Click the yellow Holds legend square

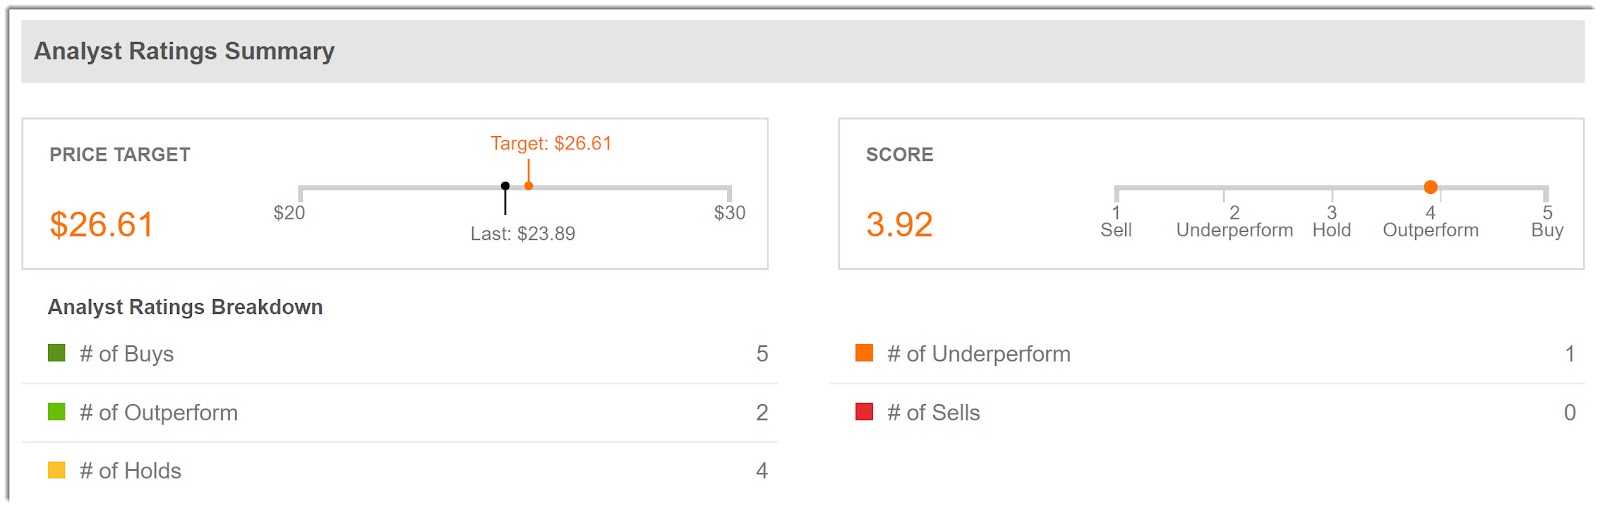pyautogui.click(x=57, y=470)
